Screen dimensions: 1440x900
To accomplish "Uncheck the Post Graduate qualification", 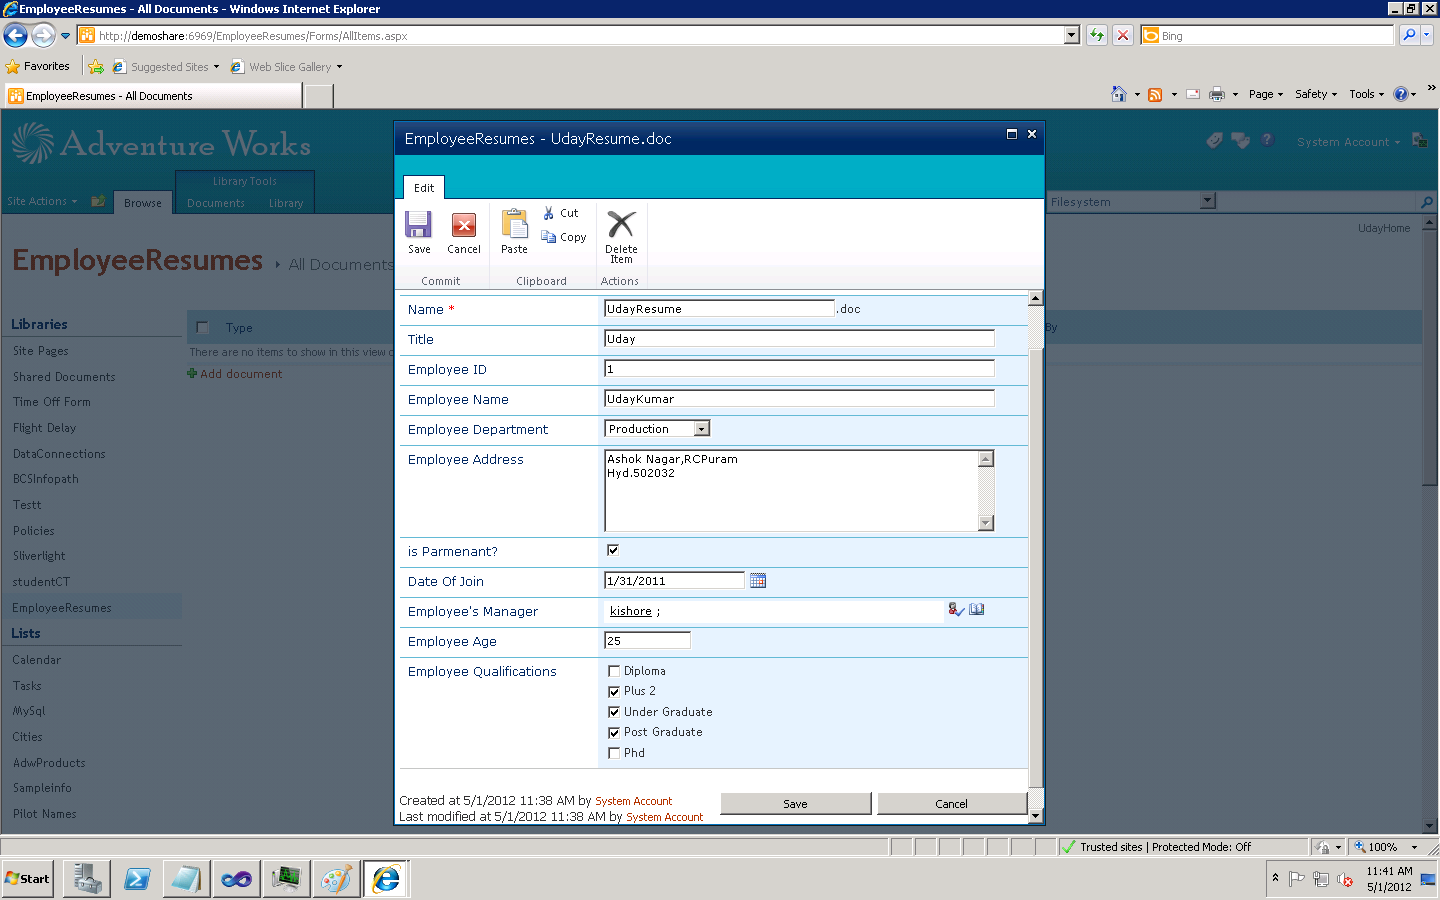I will coord(614,732).
